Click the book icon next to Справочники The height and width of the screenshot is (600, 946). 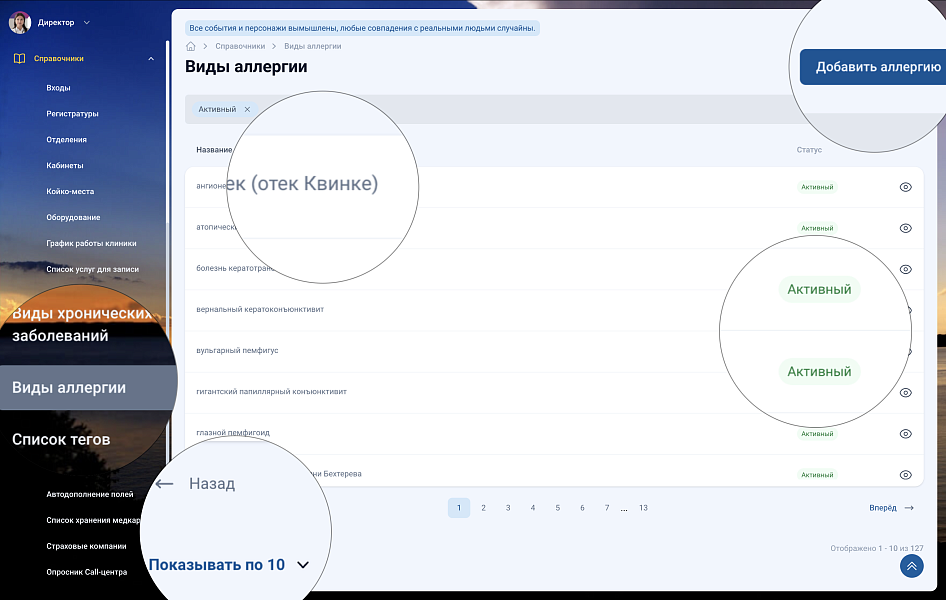point(19,59)
